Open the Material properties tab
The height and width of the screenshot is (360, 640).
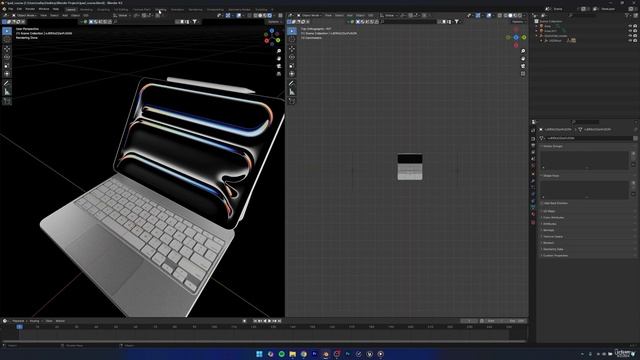(533, 215)
